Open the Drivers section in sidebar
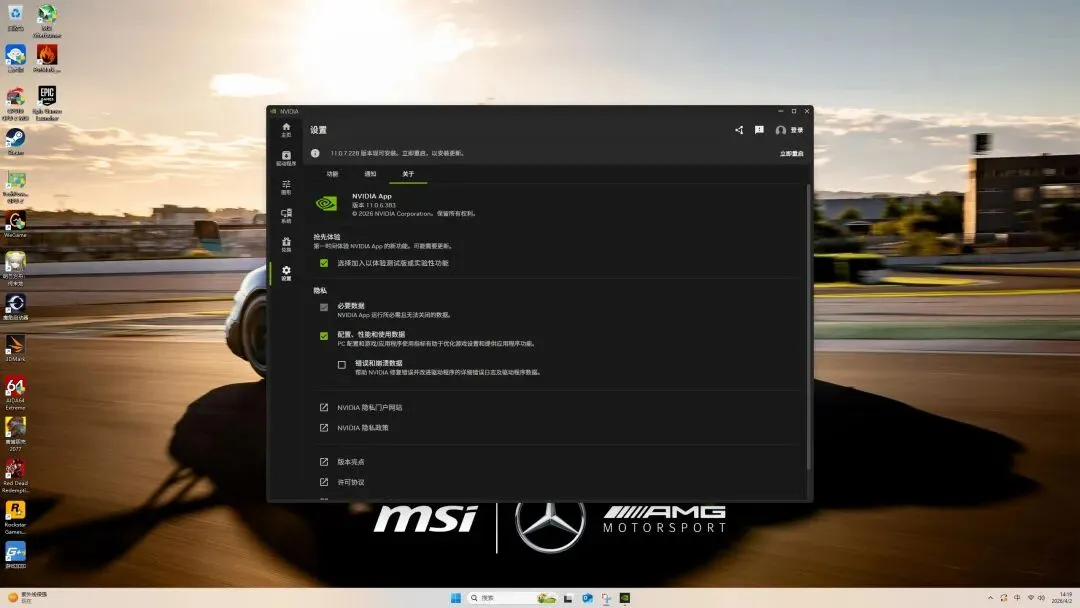 [286, 158]
